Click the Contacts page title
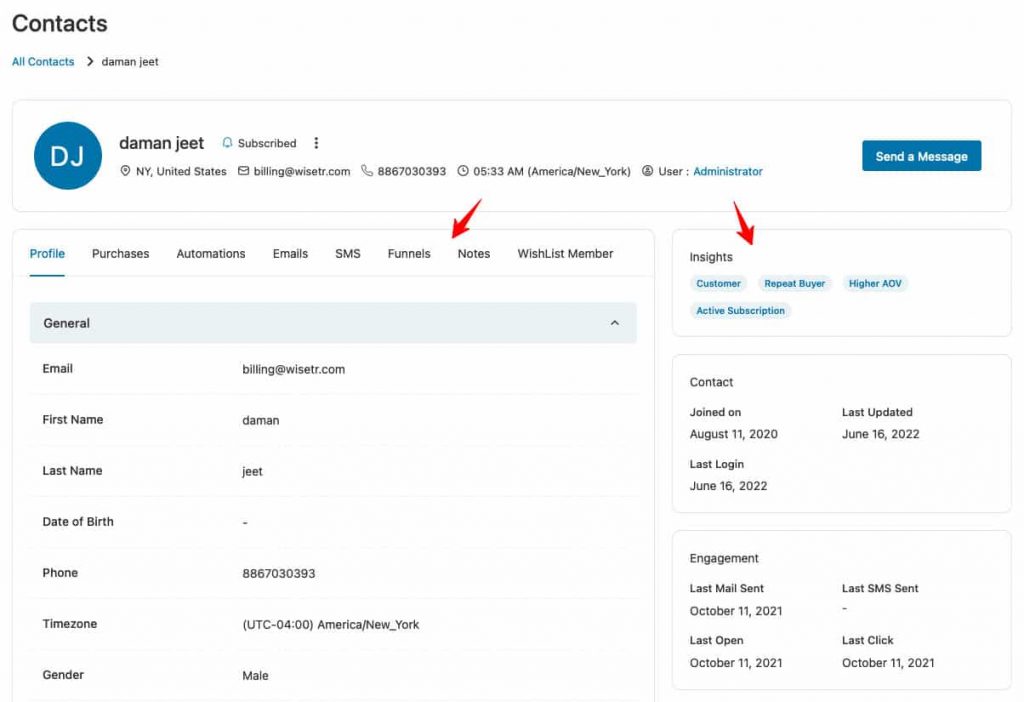1024x702 pixels. pos(59,24)
